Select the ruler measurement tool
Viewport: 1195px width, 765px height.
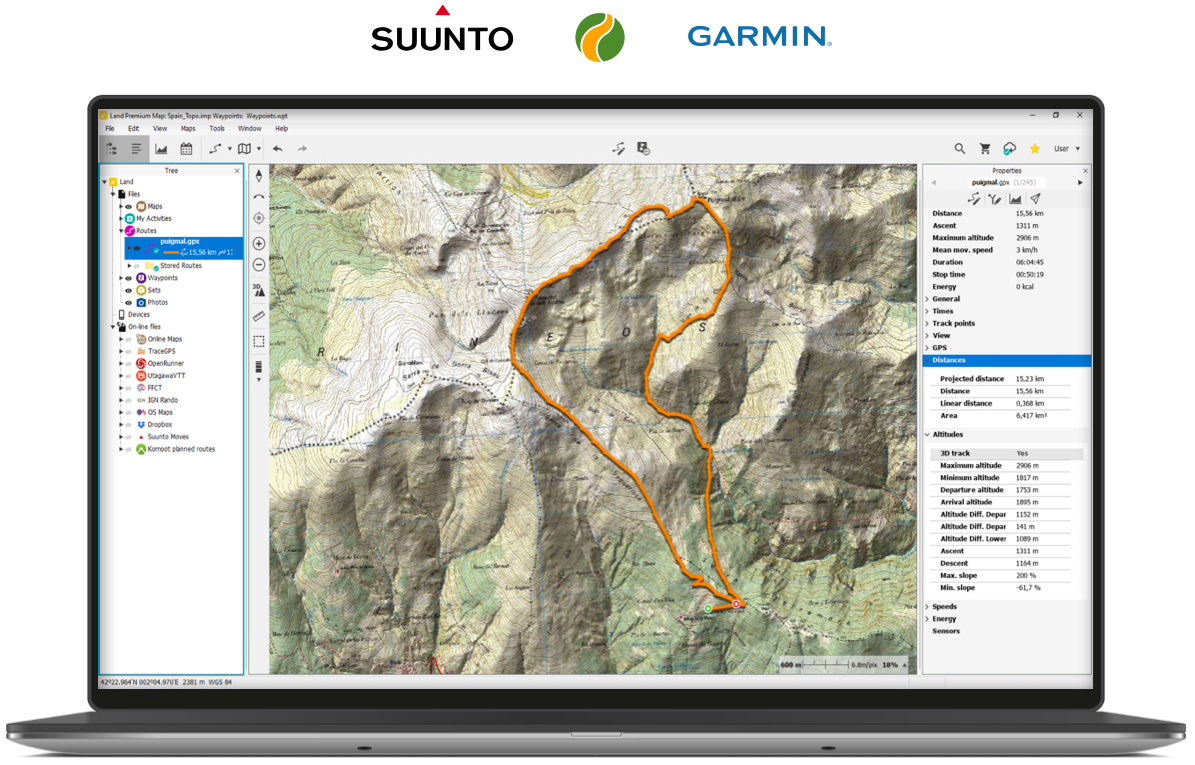(x=259, y=316)
